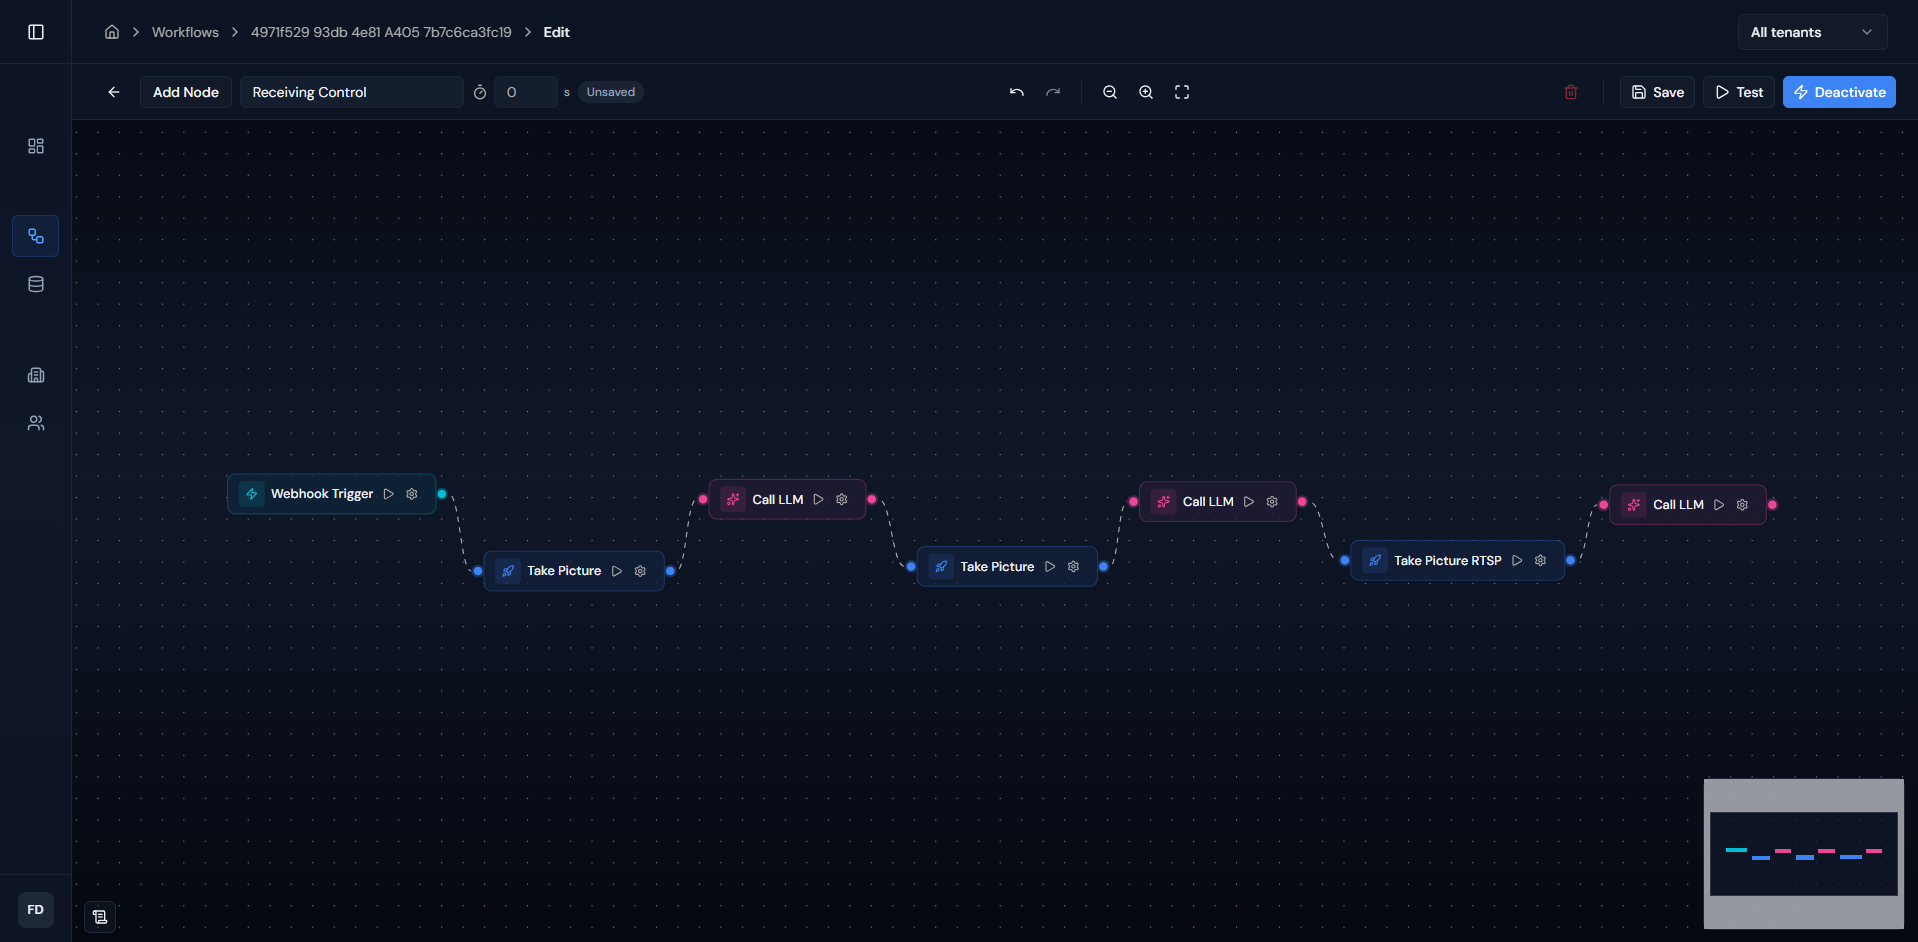1918x942 pixels.
Task: Open gear of Take Picture node after Webhook Trigger
Action: (x=640, y=571)
